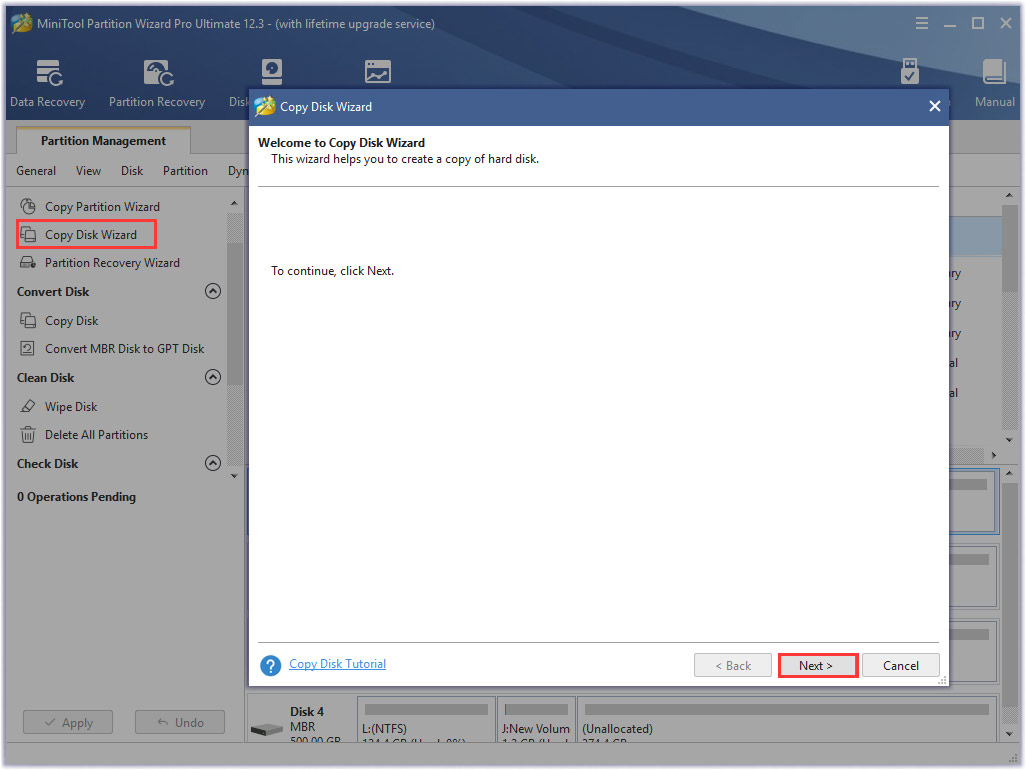Click Next in Copy Disk Wizard
Screen dimensions: 1027x770
coord(817,665)
